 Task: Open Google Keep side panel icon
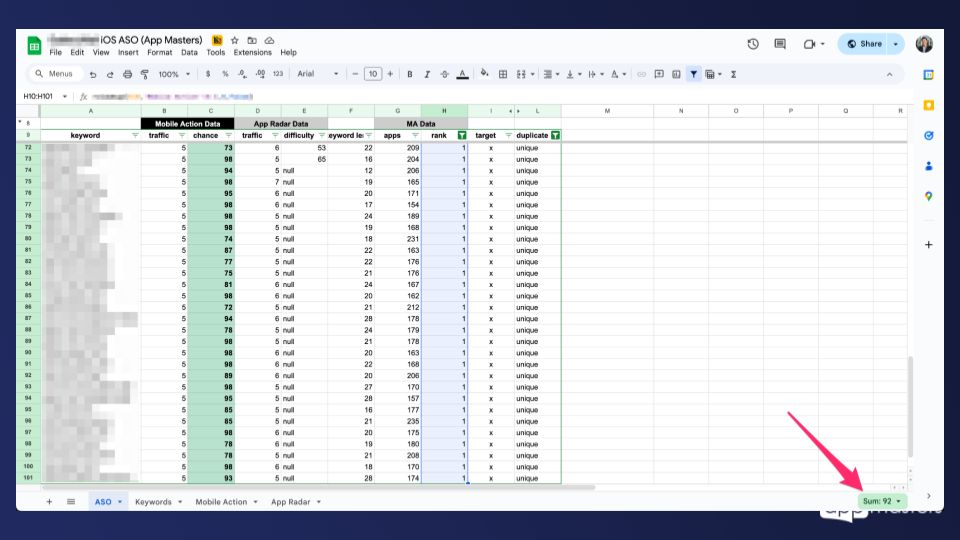tap(929, 105)
